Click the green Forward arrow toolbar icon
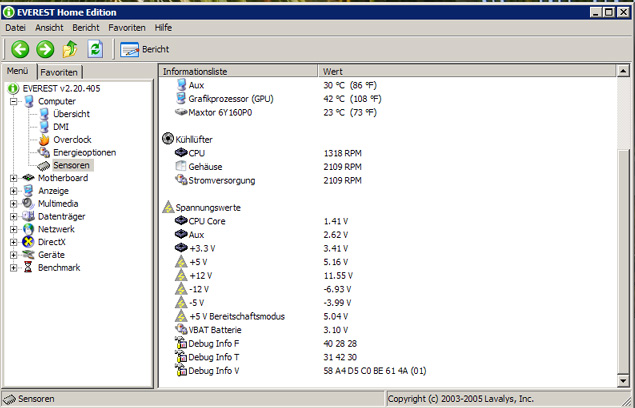Viewport: 635px width, 408px height. pos(45,49)
